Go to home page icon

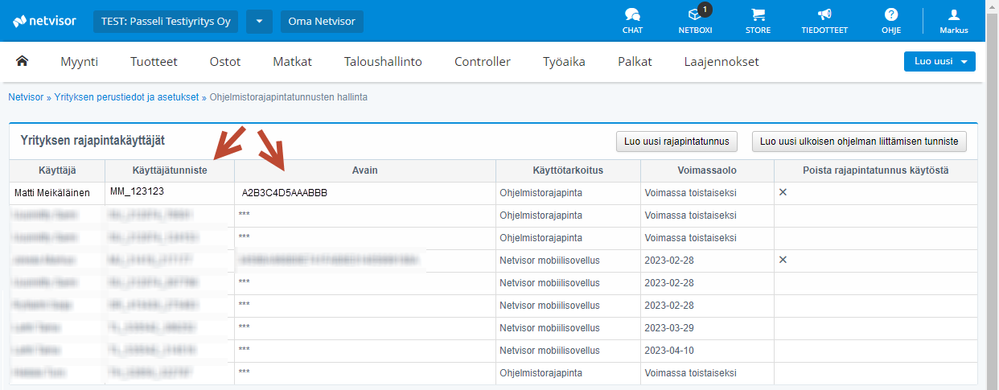(22, 61)
